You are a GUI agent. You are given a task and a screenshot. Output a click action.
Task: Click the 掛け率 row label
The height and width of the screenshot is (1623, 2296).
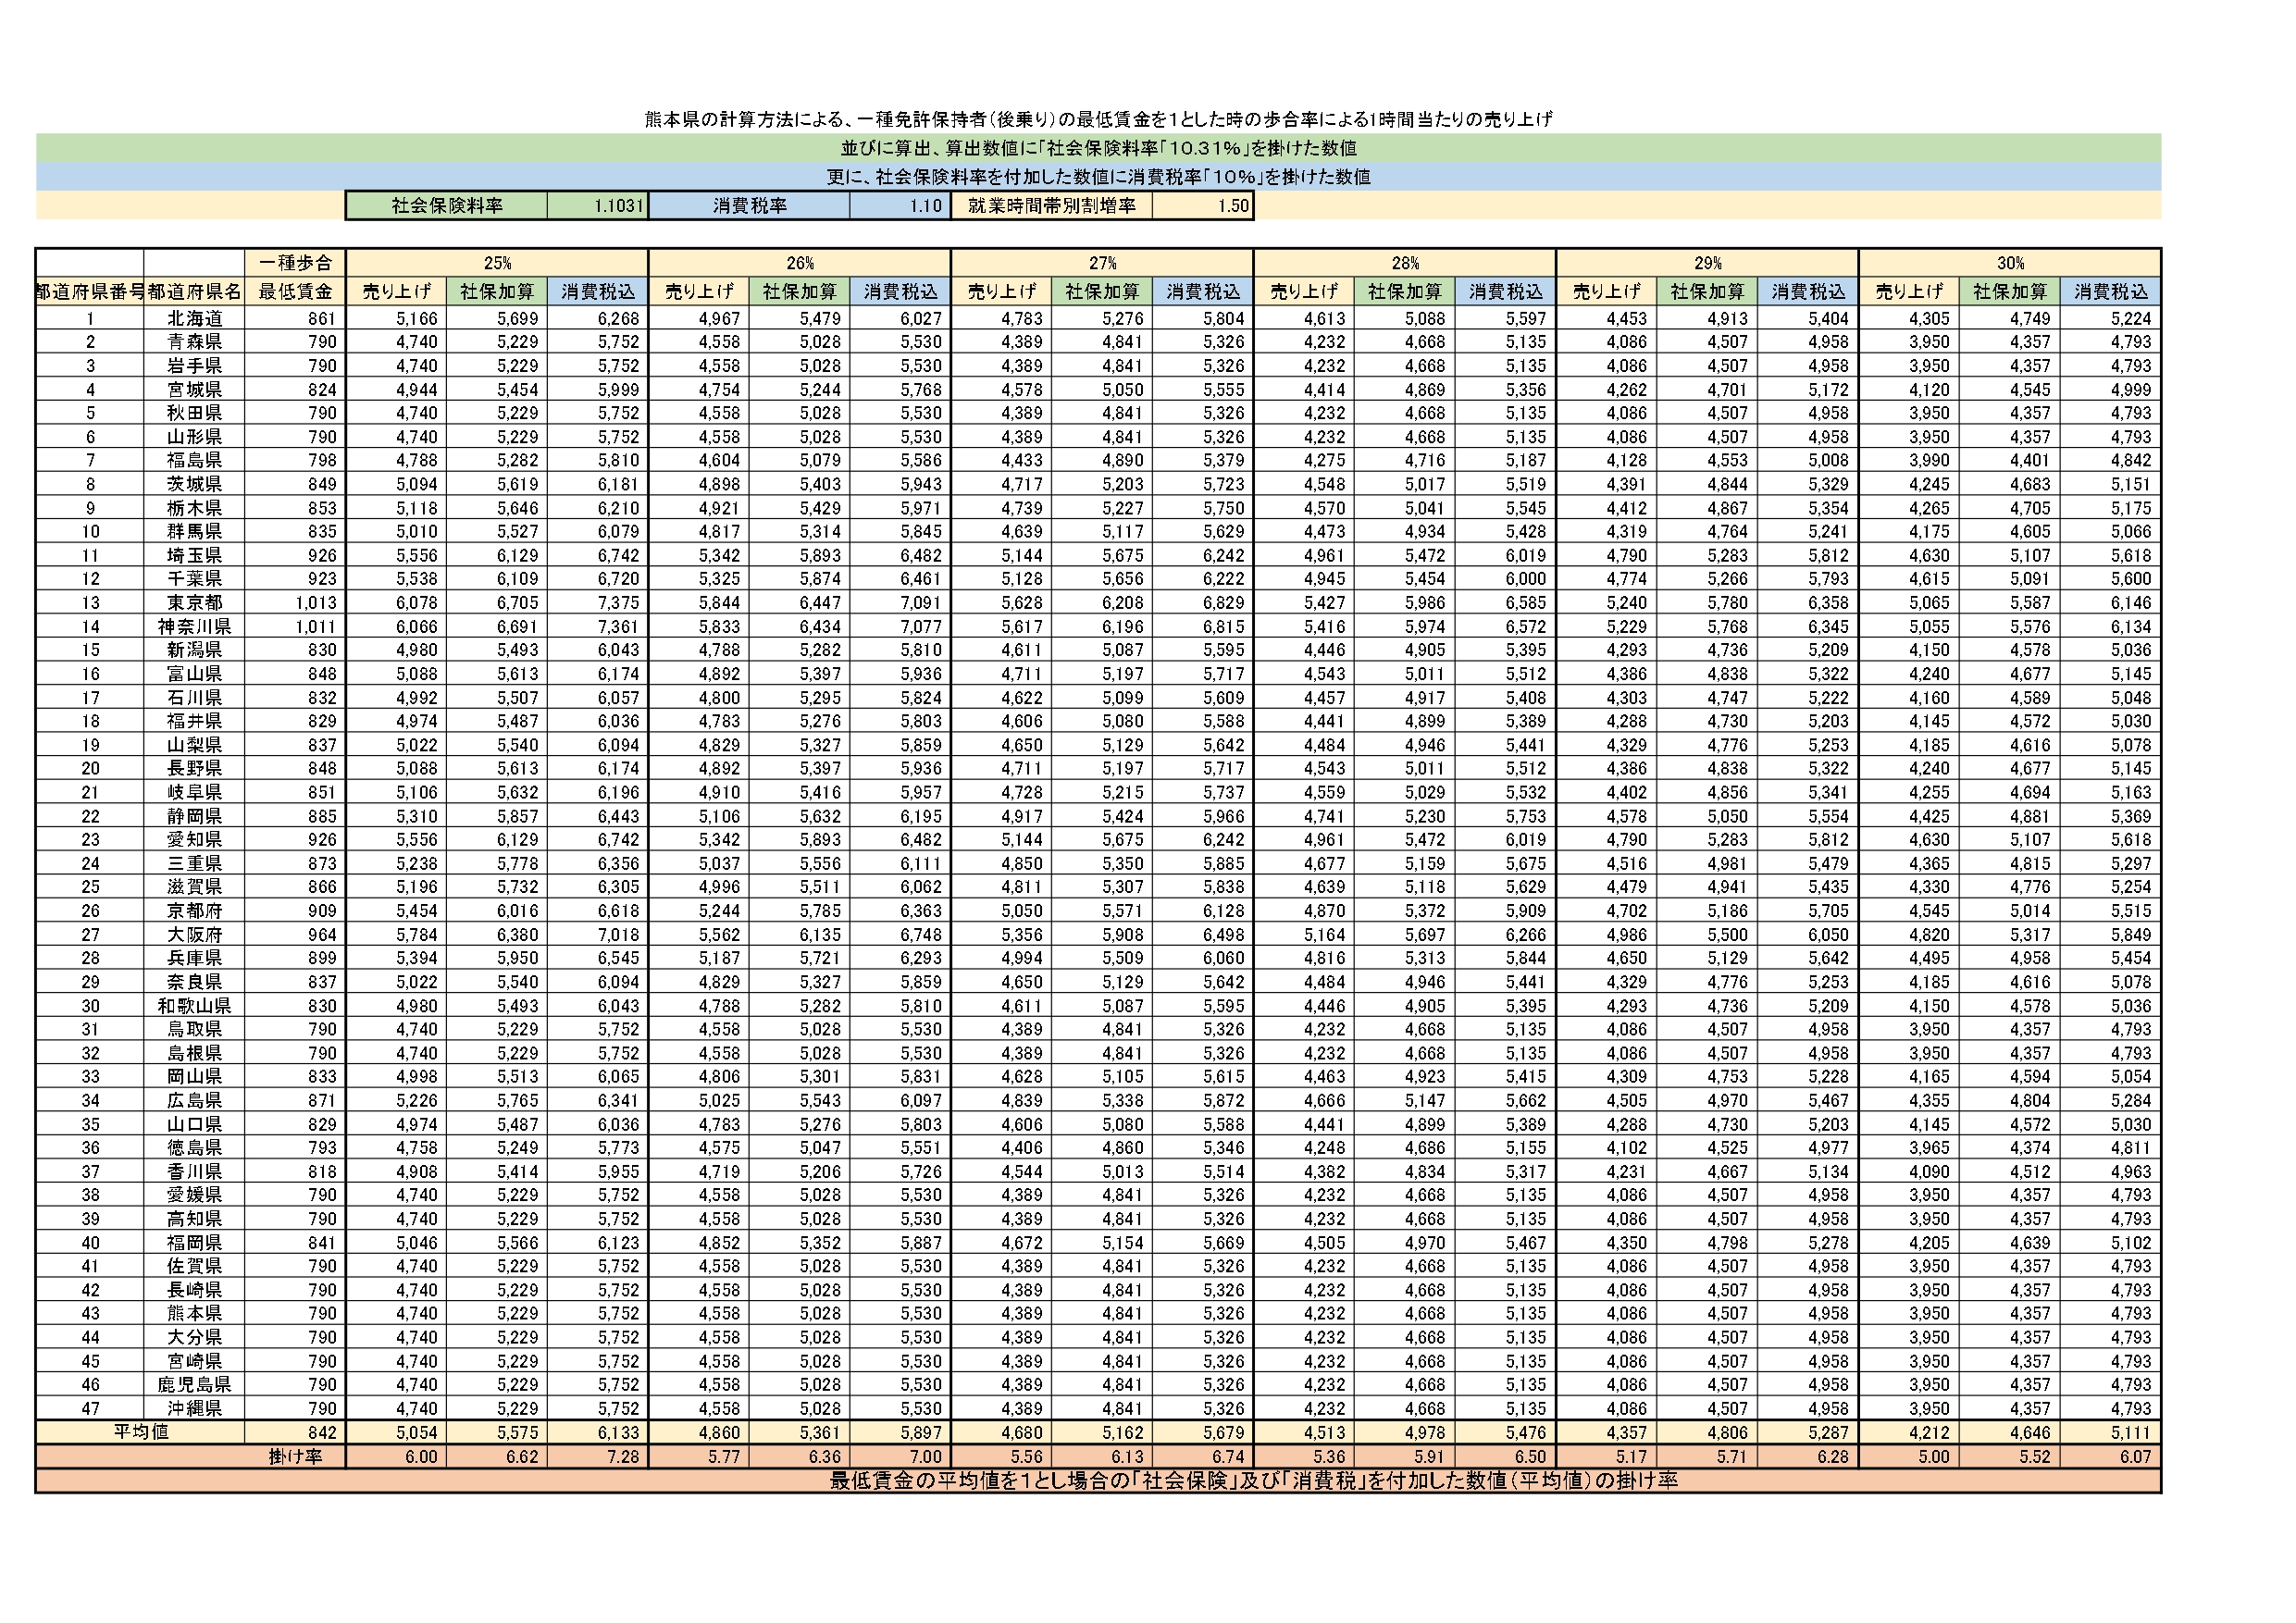(295, 1457)
